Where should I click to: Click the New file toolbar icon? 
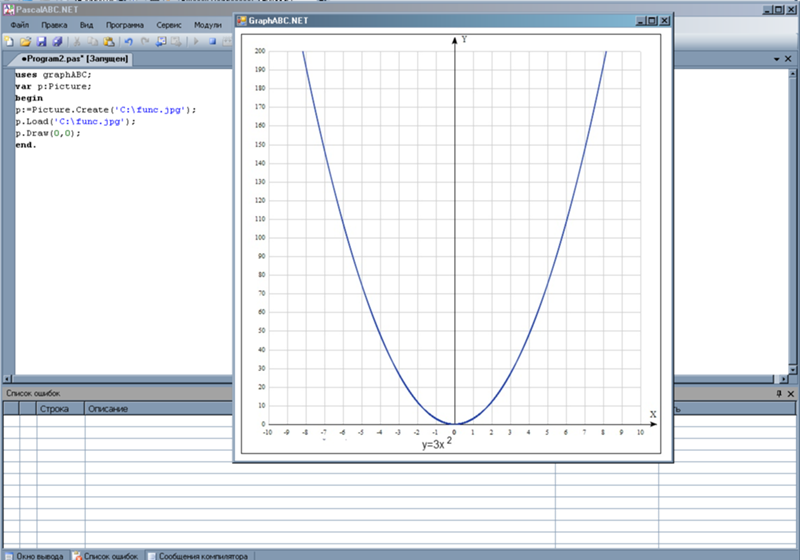pos(9,42)
